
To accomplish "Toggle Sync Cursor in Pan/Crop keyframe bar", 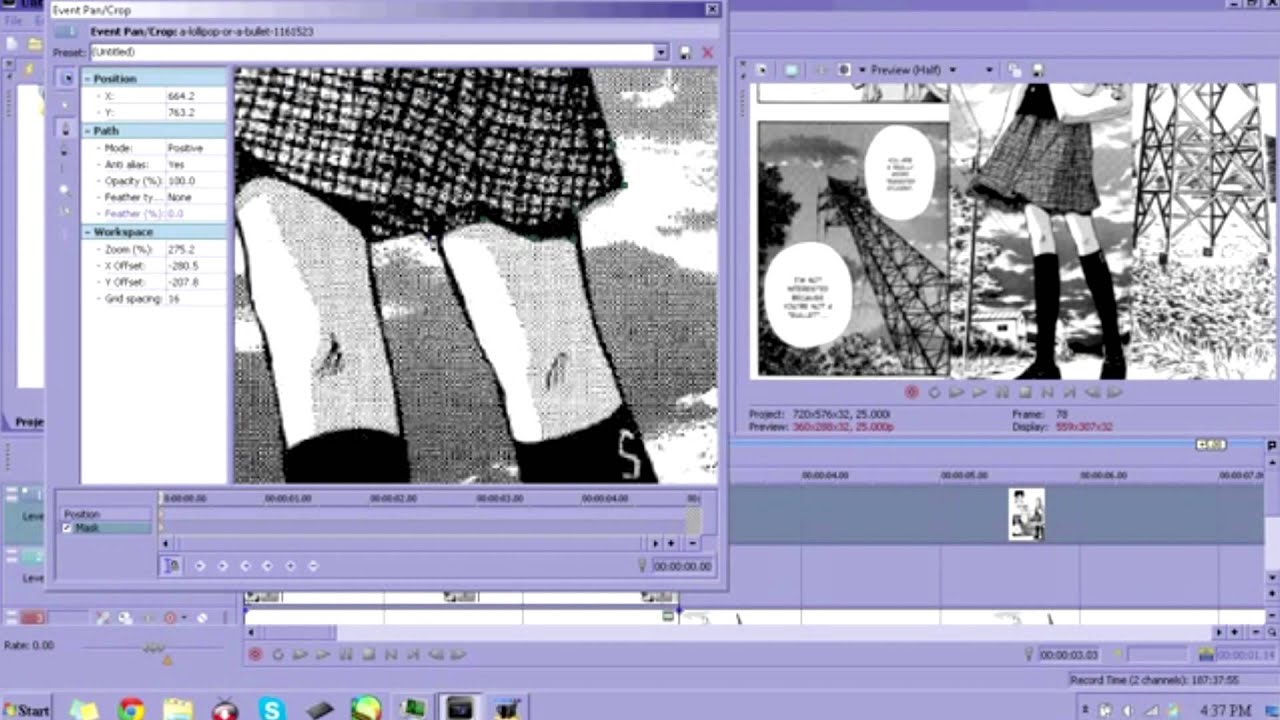I will (171, 566).
